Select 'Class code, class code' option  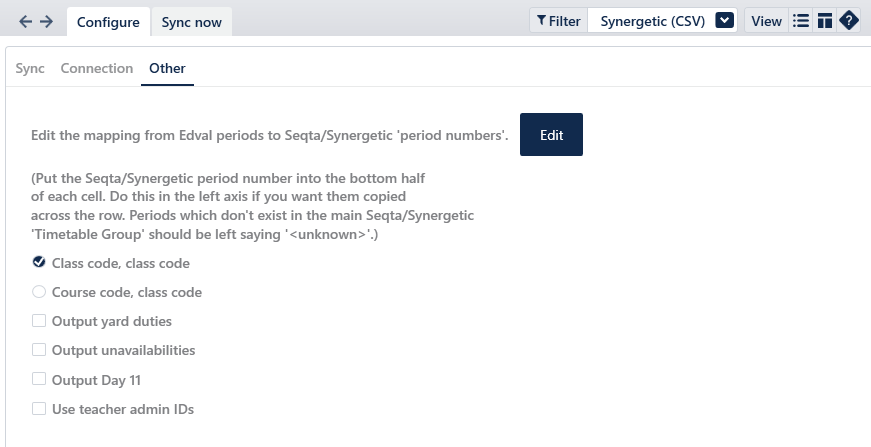(39, 263)
